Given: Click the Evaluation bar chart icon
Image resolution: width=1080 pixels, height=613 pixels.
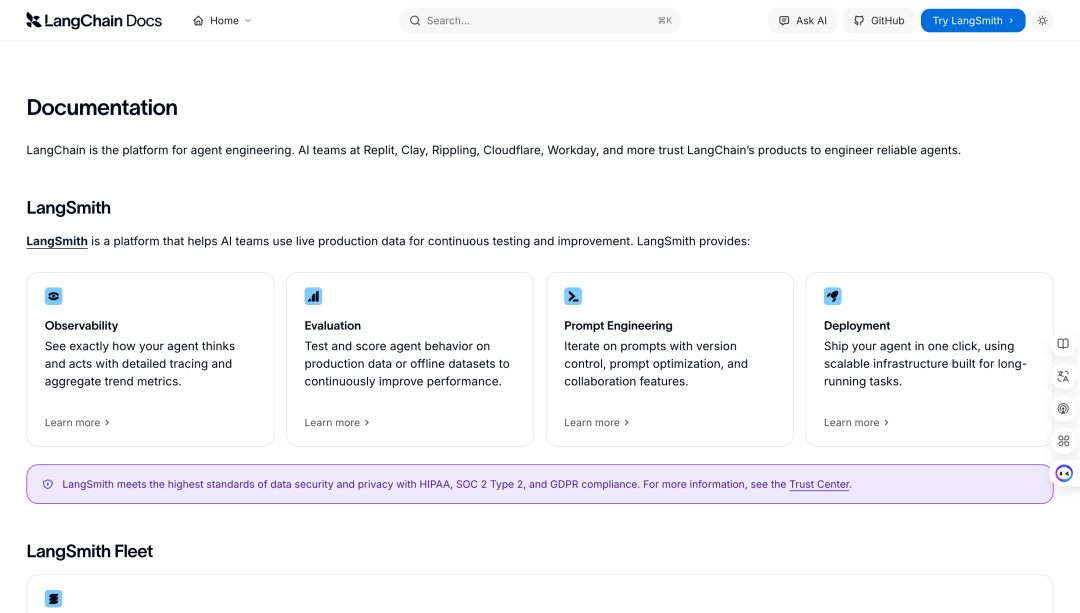Looking at the screenshot, I should point(313,296).
